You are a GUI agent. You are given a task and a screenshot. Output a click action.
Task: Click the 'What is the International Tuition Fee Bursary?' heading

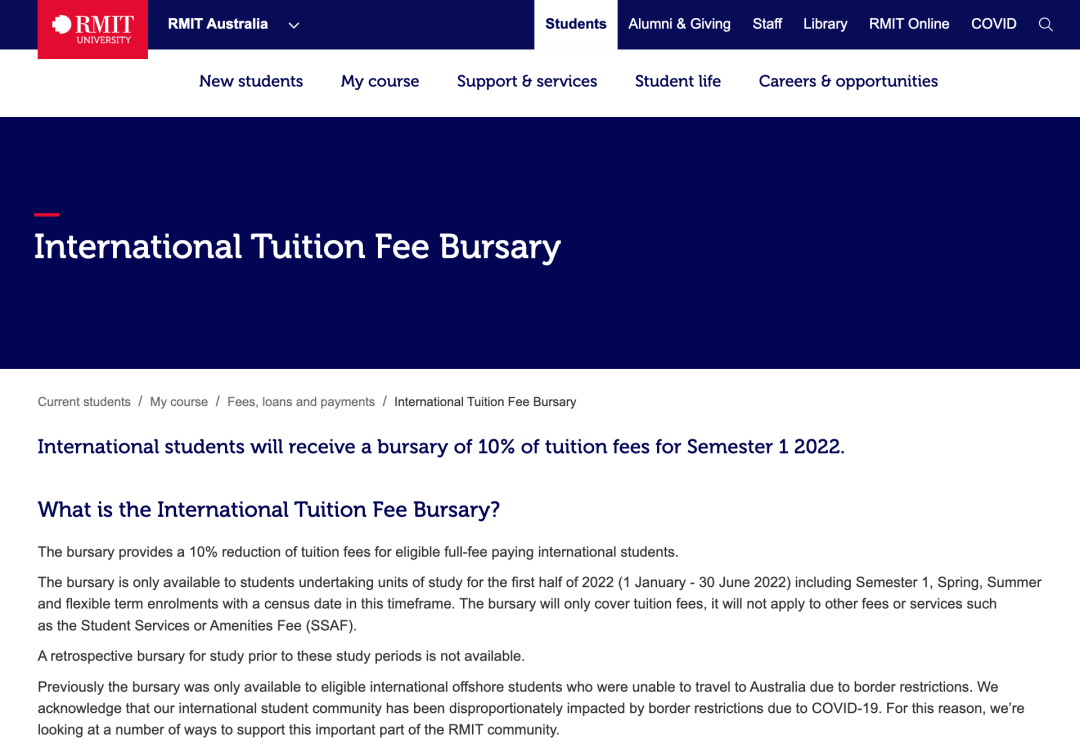[269, 510]
